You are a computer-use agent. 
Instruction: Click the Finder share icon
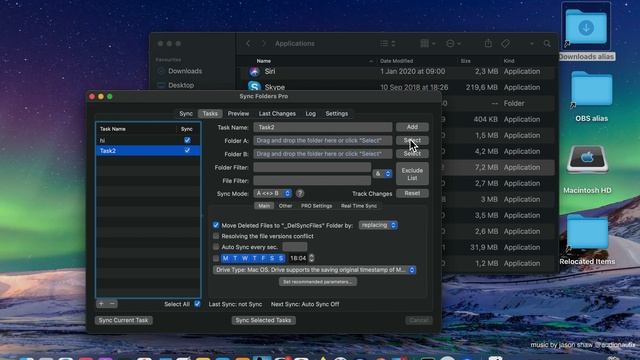pyautogui.click(x=488, y=43)
